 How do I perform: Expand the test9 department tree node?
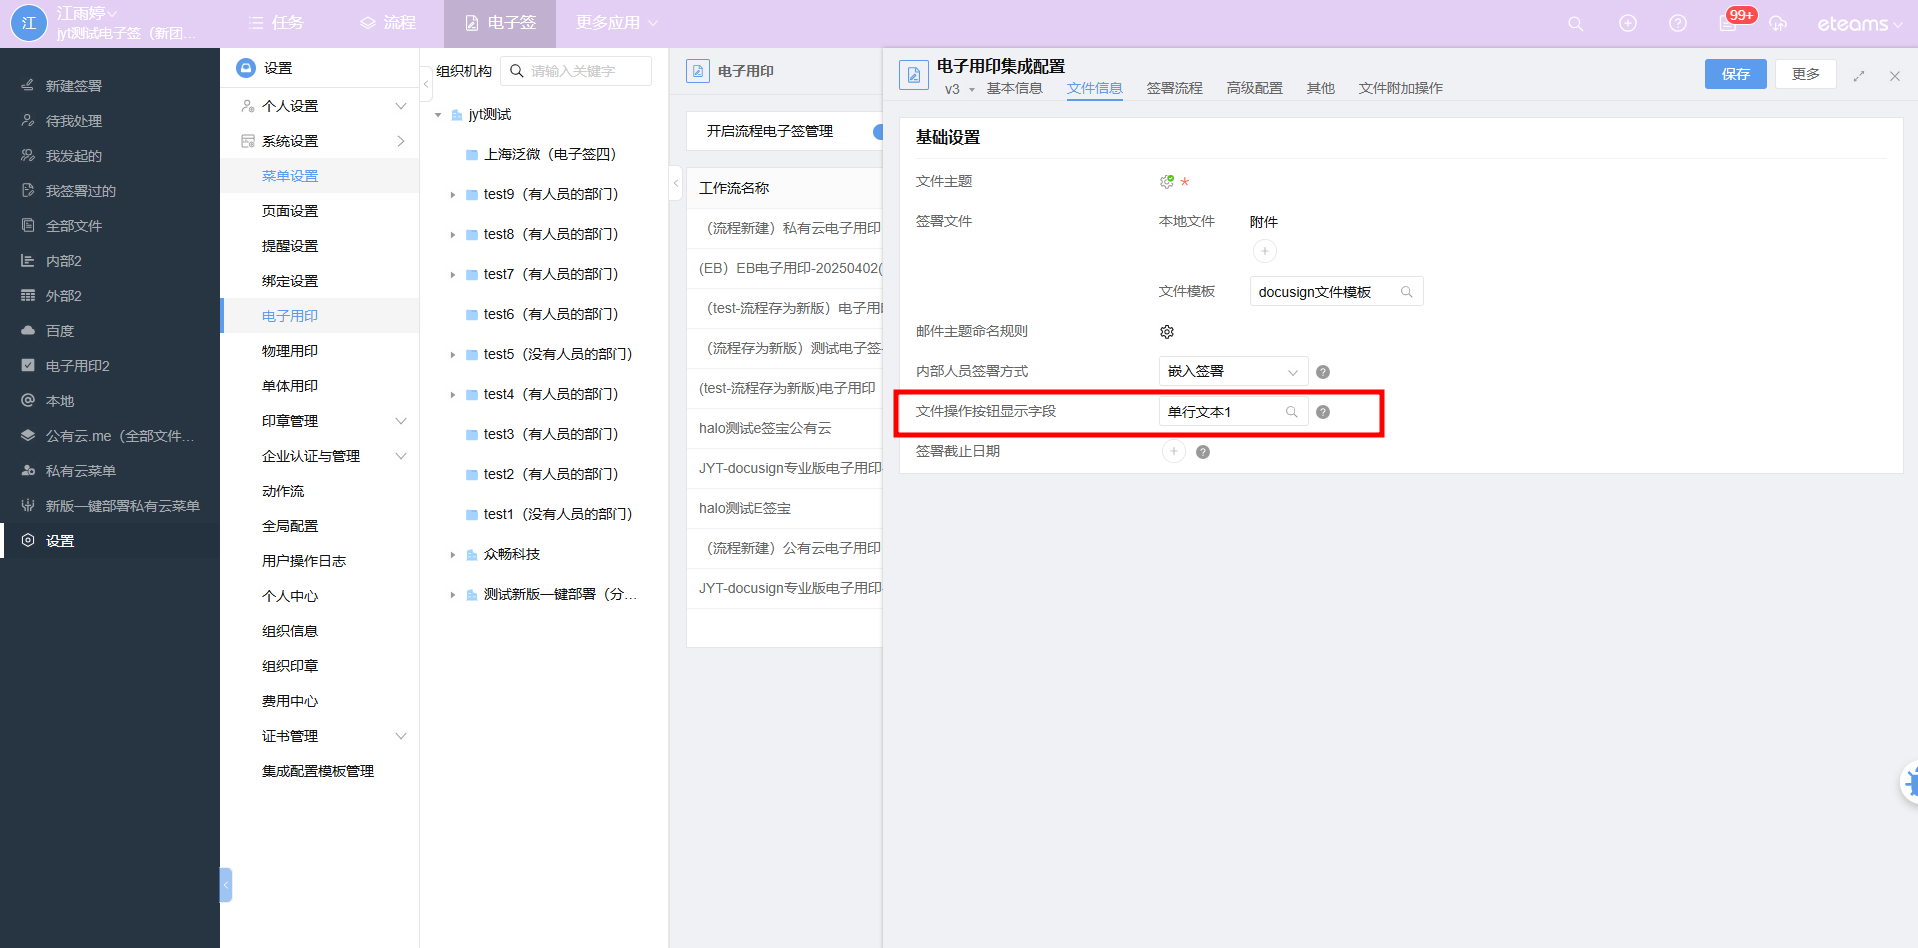453,195
